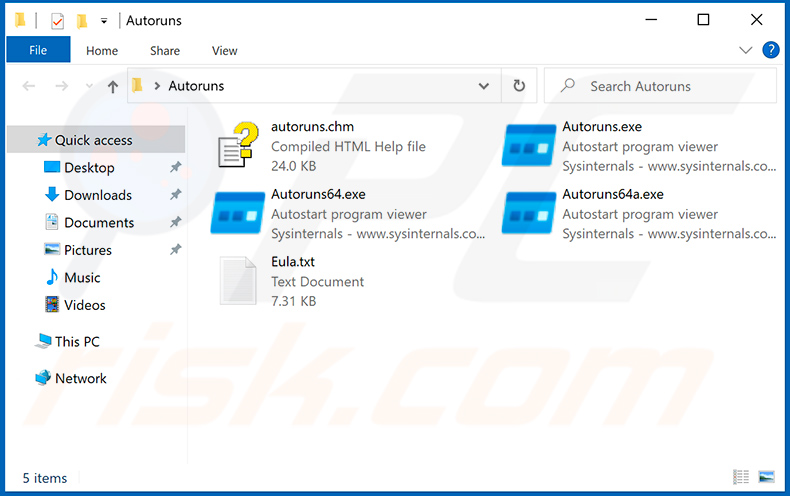Unpin Pictures using its pin icon
790x496 pixels.
pos(175,249)
